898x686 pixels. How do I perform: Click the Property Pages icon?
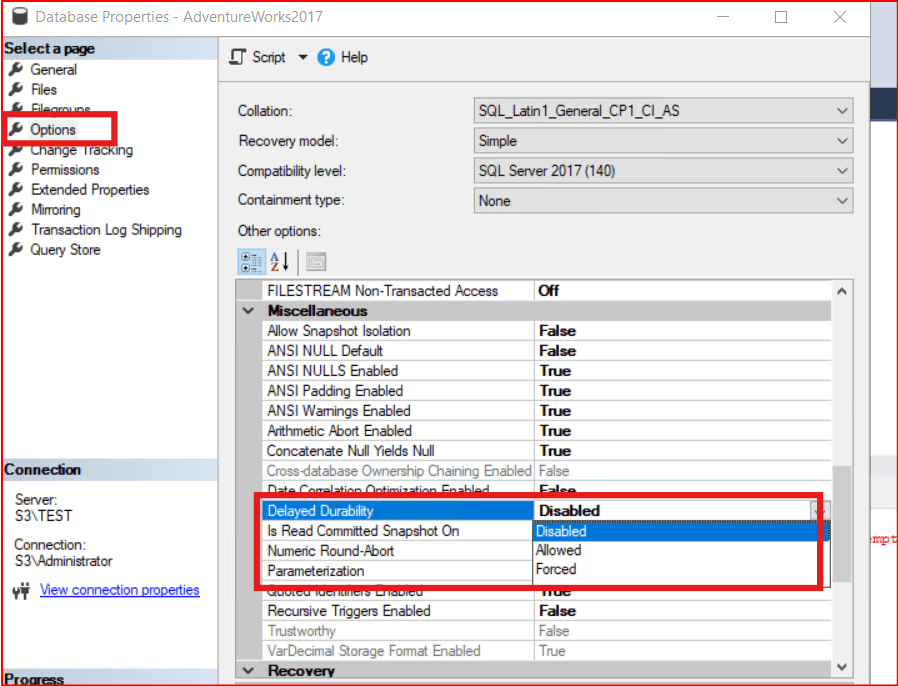click(316, 261)
